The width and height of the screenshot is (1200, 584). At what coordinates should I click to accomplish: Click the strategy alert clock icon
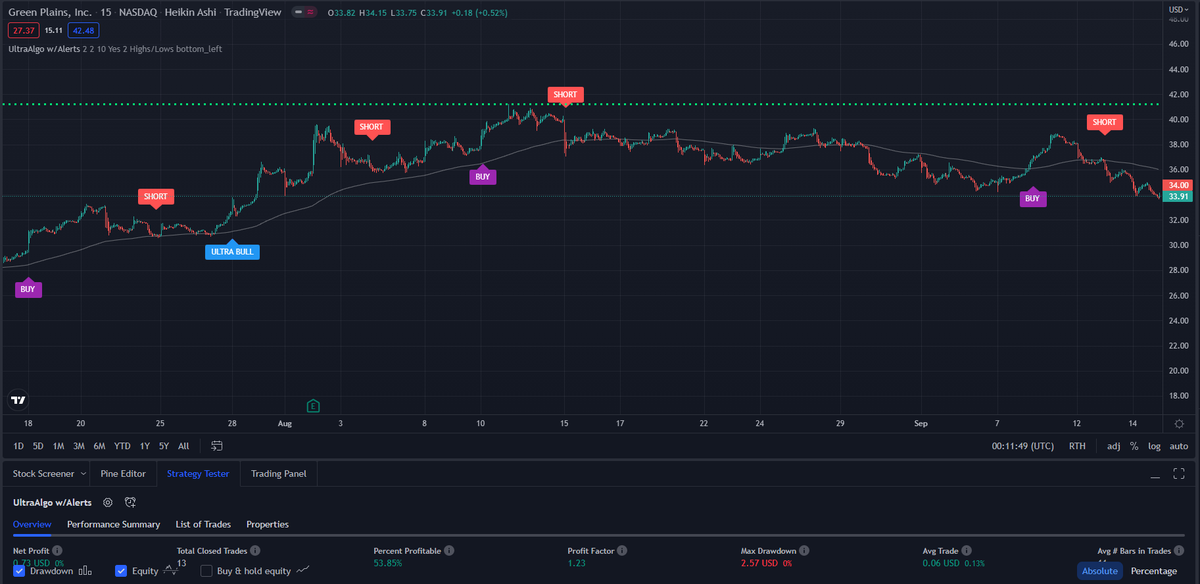click(130, 502)
